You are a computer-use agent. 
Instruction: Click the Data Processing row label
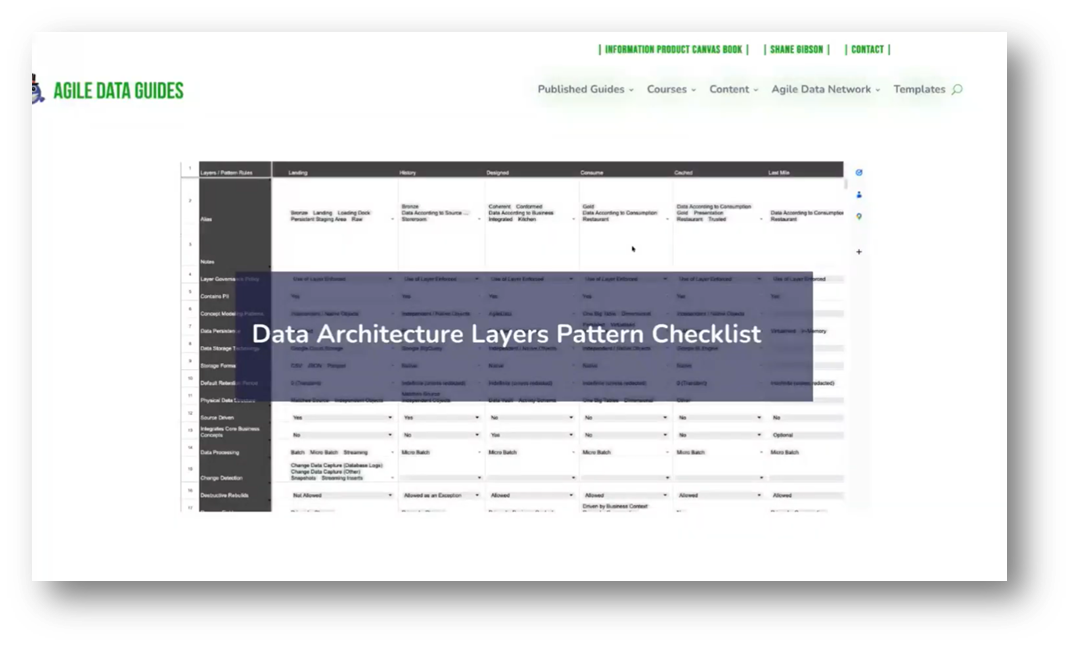click(x=219, y=452)
